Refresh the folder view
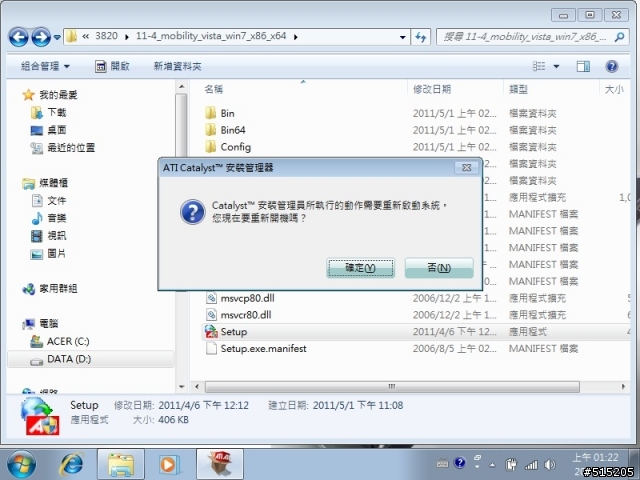640x480 pixels. click(x=420, y=37)
